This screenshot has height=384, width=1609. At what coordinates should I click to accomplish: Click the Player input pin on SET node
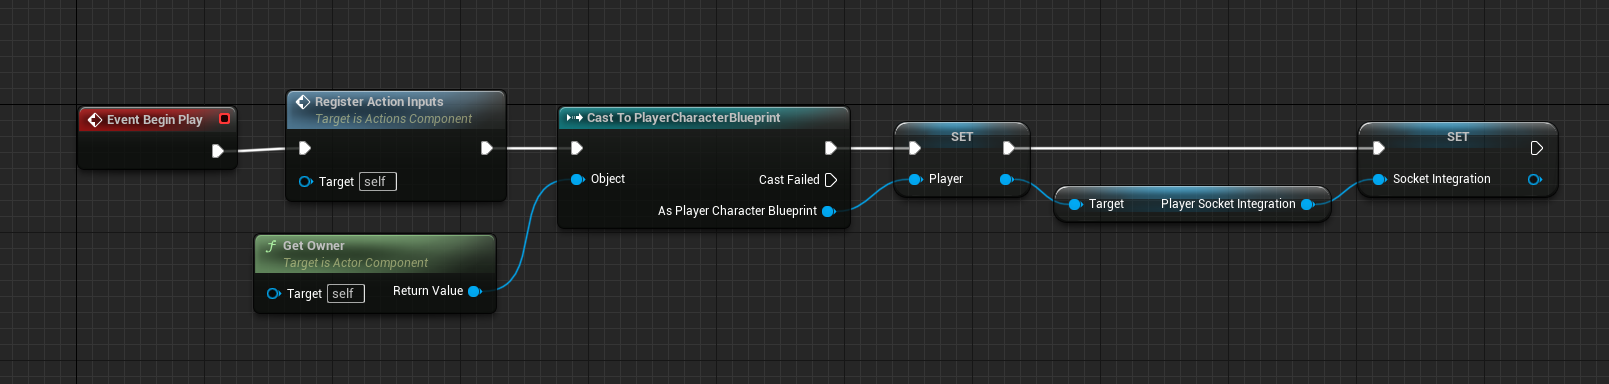(x=915, y=179)
